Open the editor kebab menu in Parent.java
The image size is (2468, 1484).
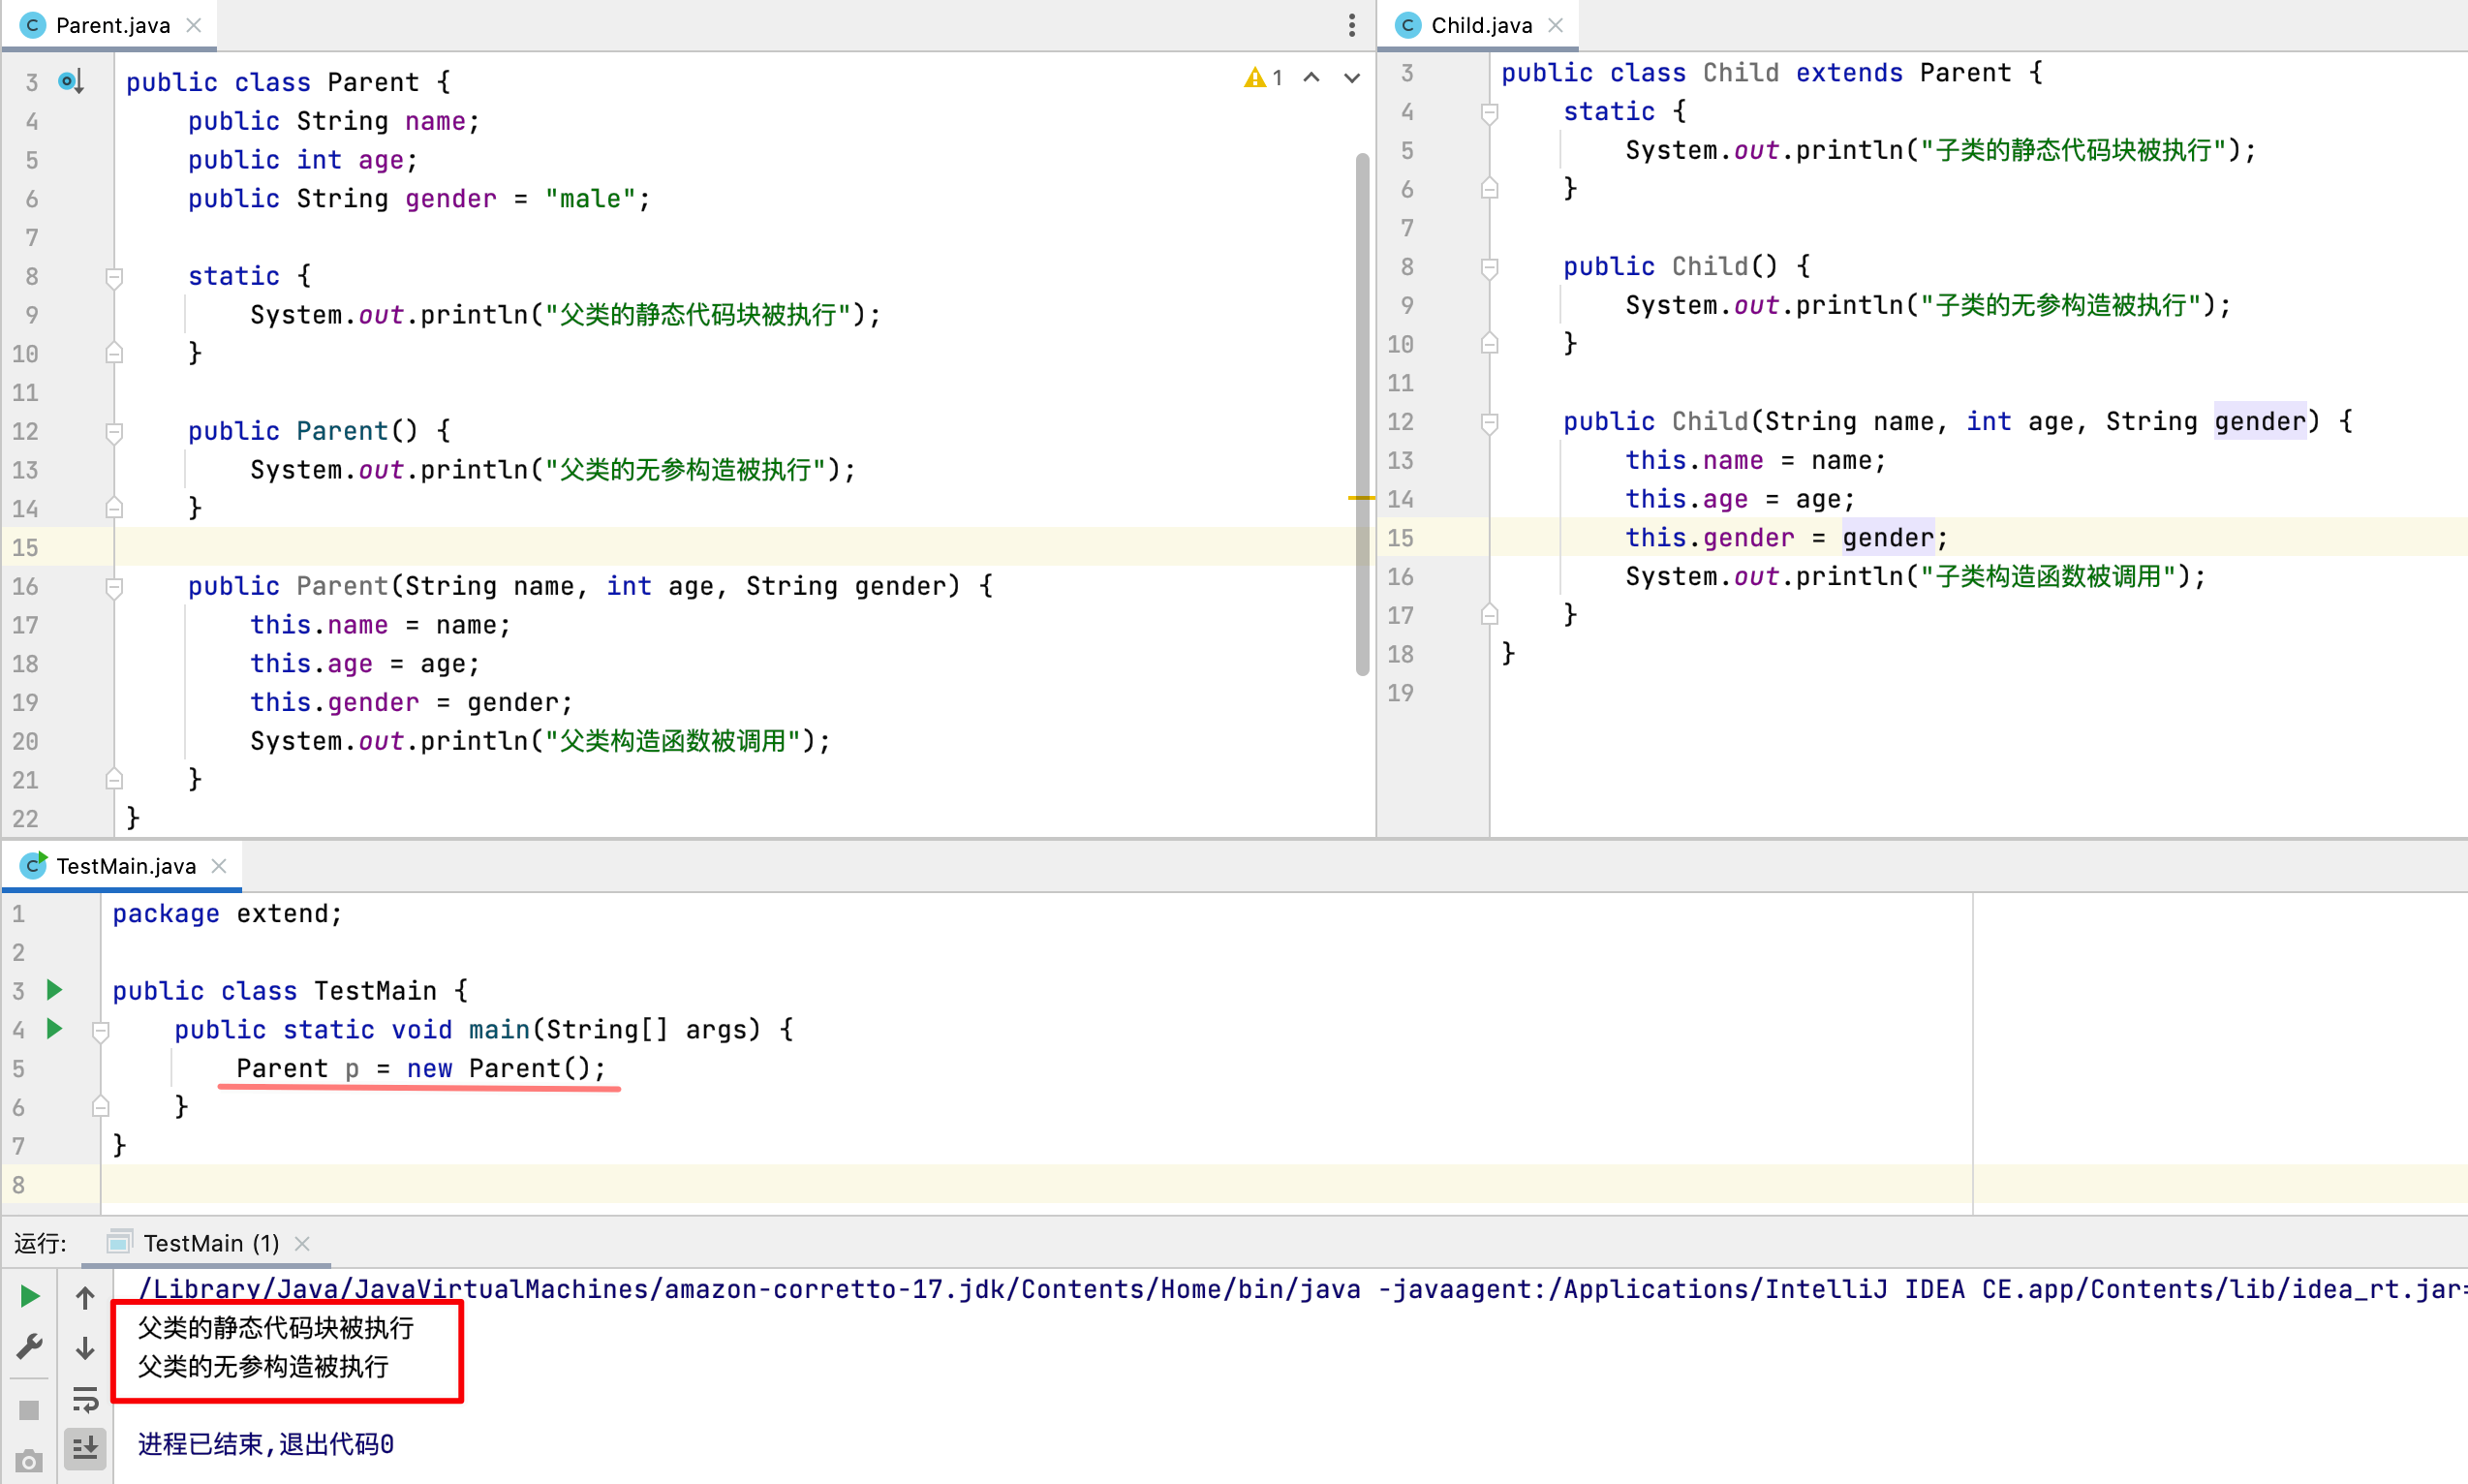[1351, 25]
